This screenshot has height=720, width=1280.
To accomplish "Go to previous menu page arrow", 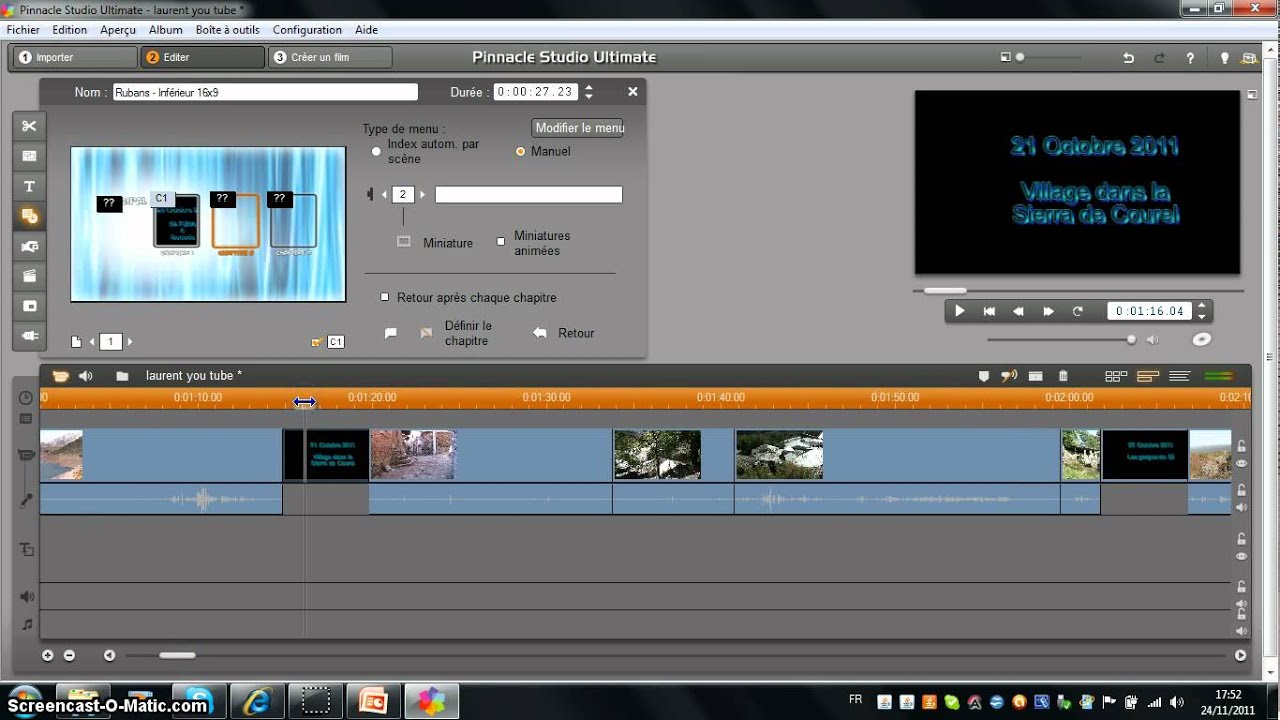I will pos(92,342).
